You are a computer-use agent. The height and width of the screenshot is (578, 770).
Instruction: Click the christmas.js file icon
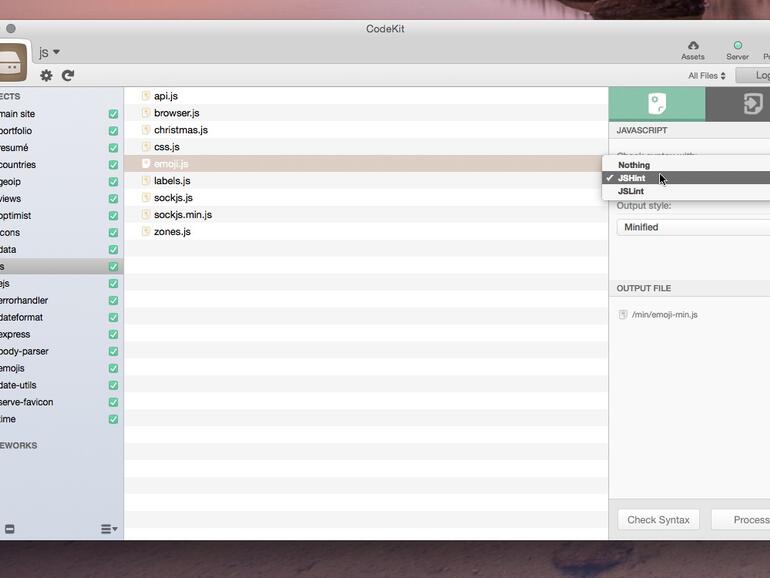tap(145, 130)
